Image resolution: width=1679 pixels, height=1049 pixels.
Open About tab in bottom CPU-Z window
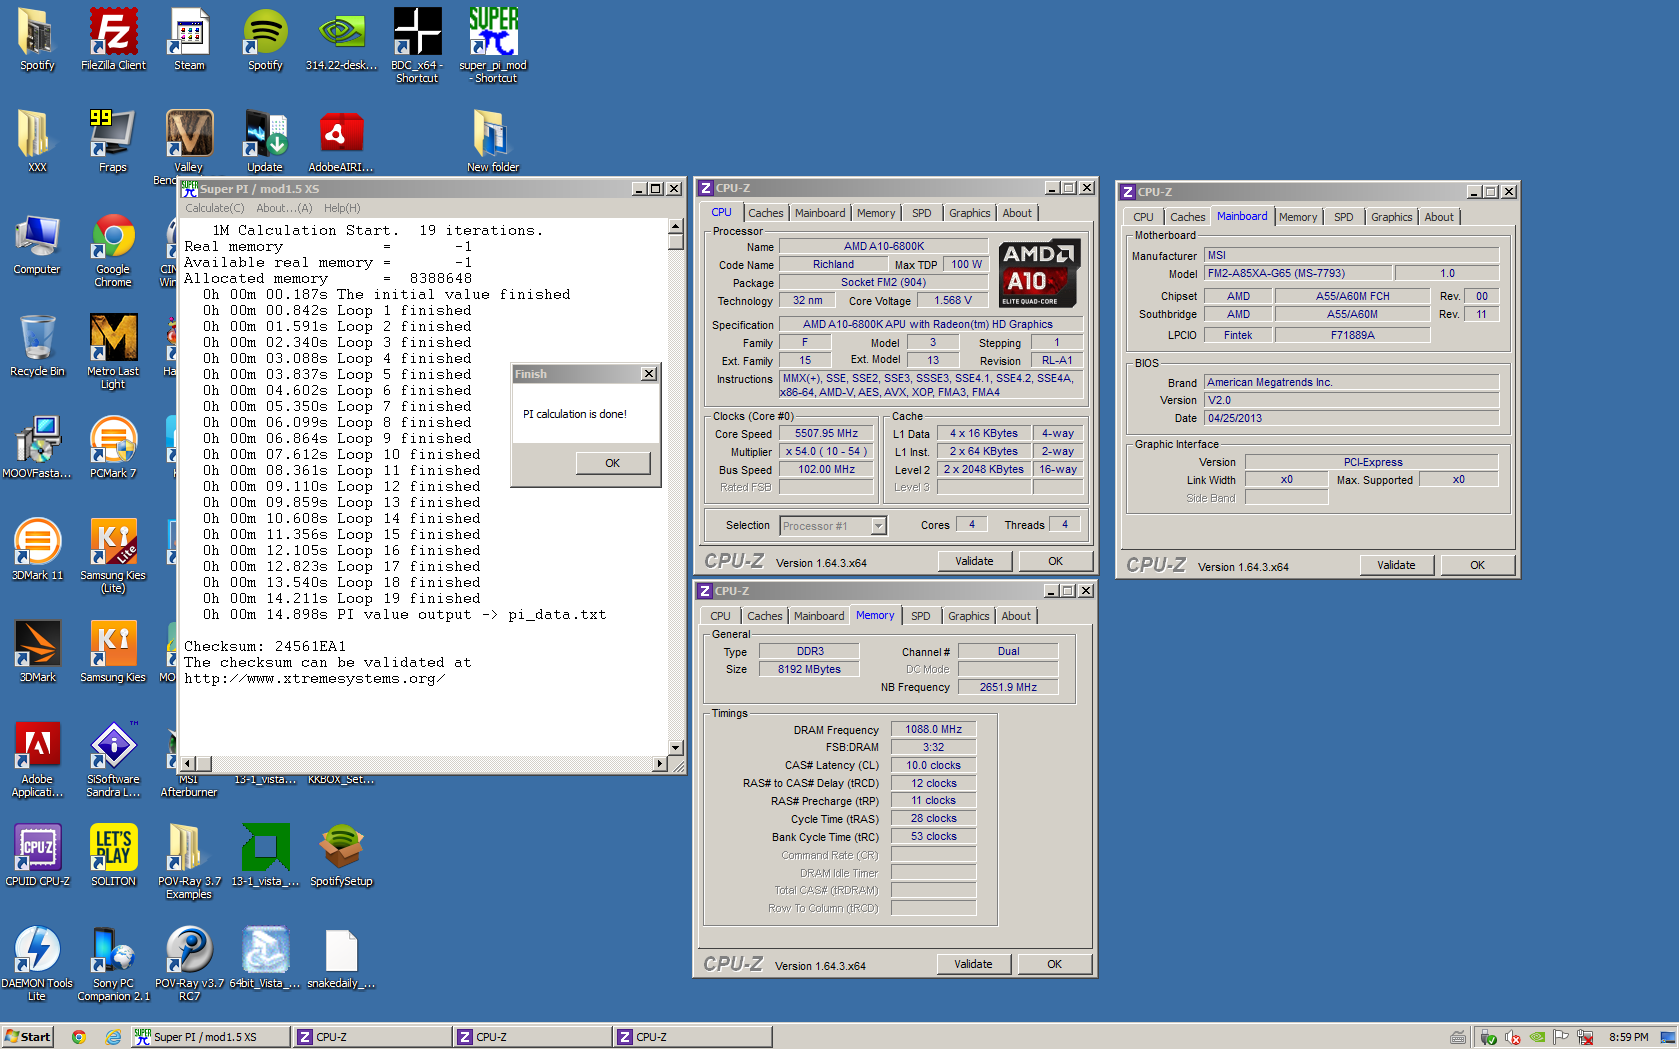tap(1016, 616)
